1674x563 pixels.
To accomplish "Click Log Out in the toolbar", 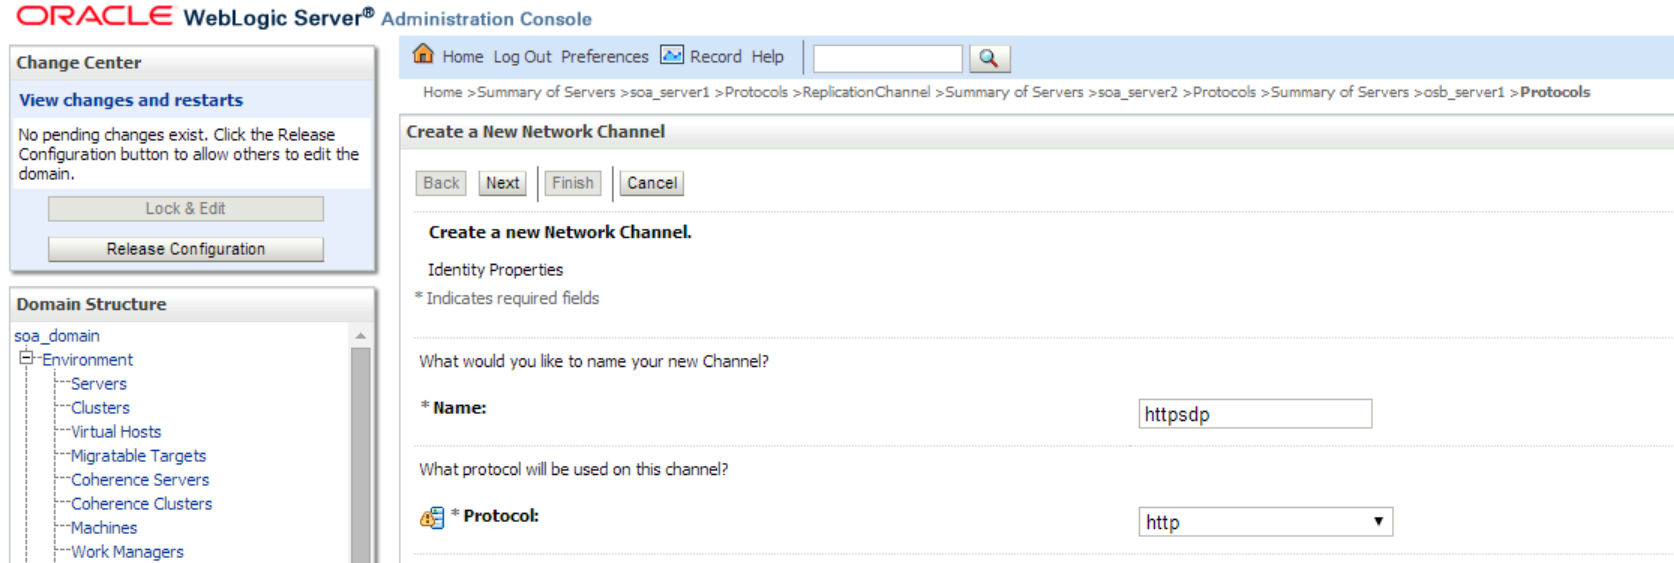I will point(522,57).
